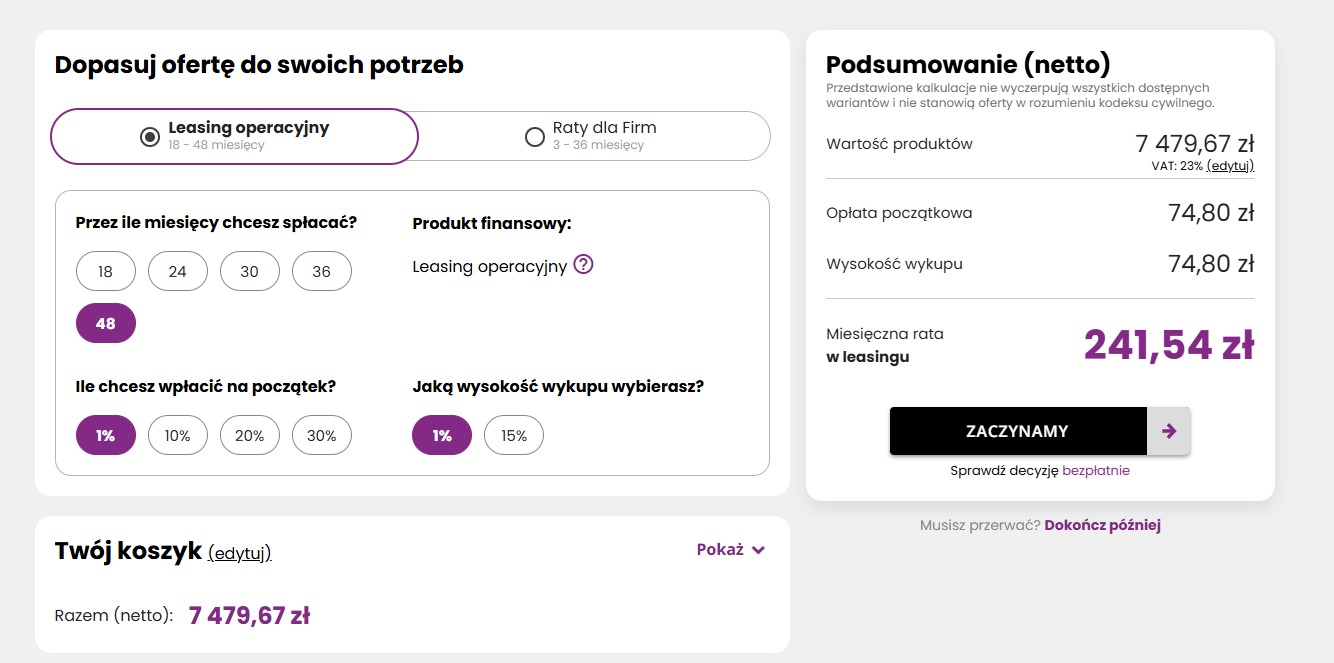This screenshot has height=663, width=1334.
Task: Click the question mark help icon
Action: 584,265
